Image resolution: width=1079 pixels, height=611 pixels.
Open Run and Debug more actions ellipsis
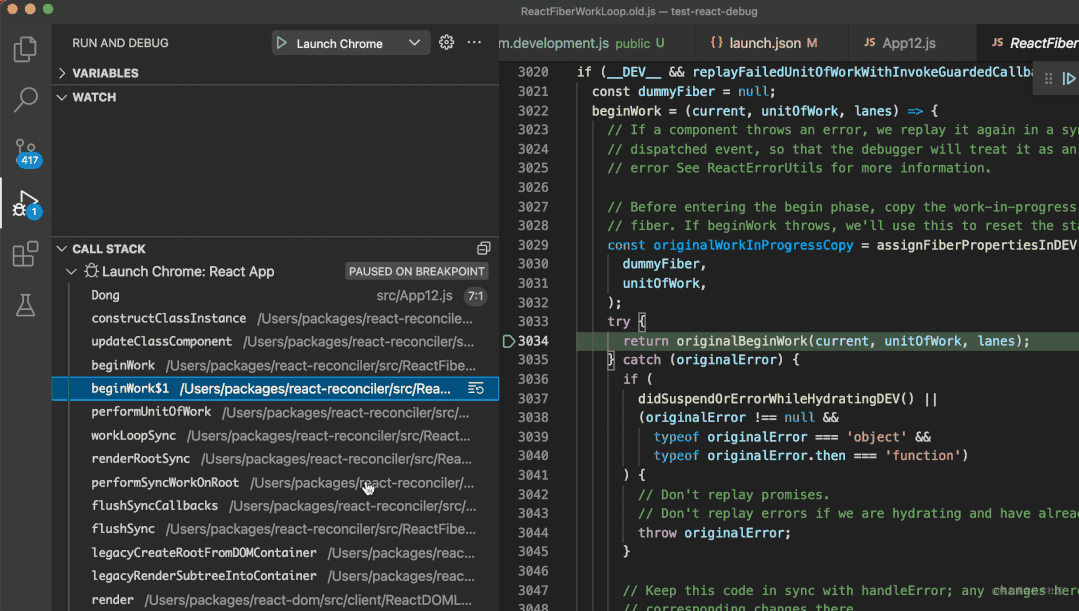[x=474, y=43]
